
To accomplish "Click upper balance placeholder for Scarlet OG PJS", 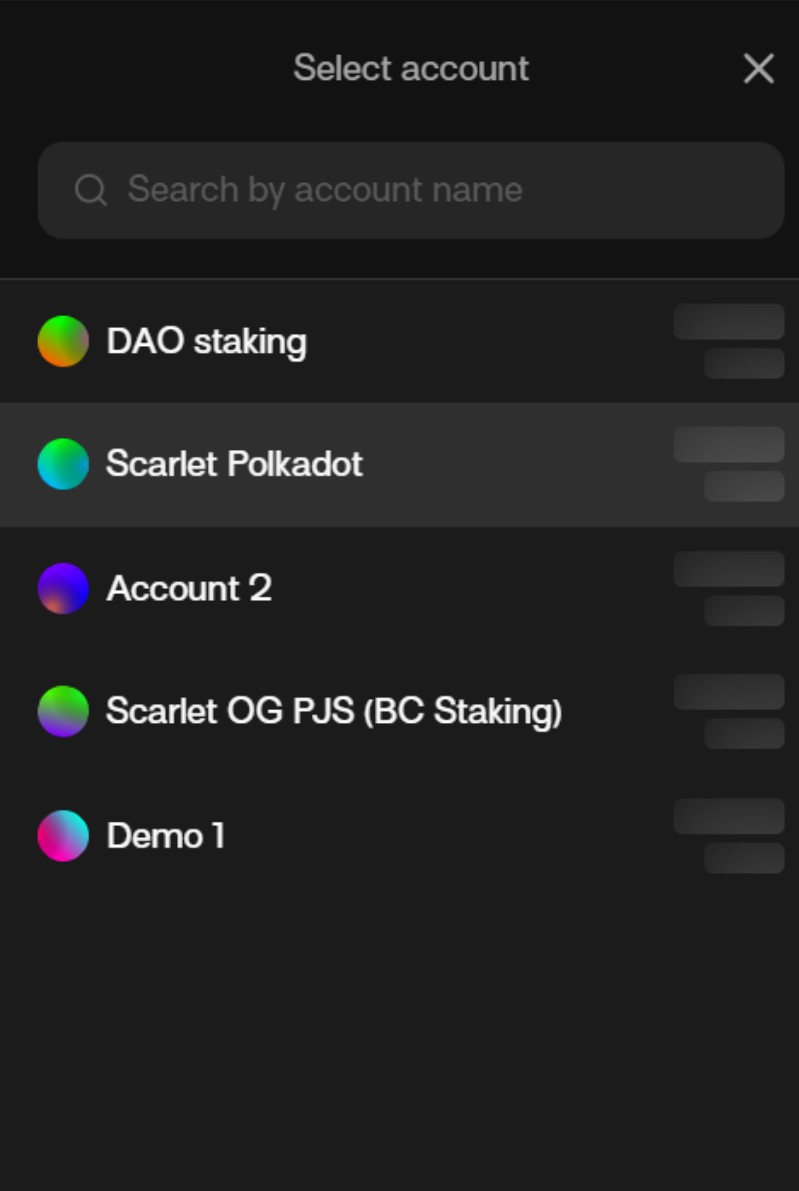I will pos(729,692).
